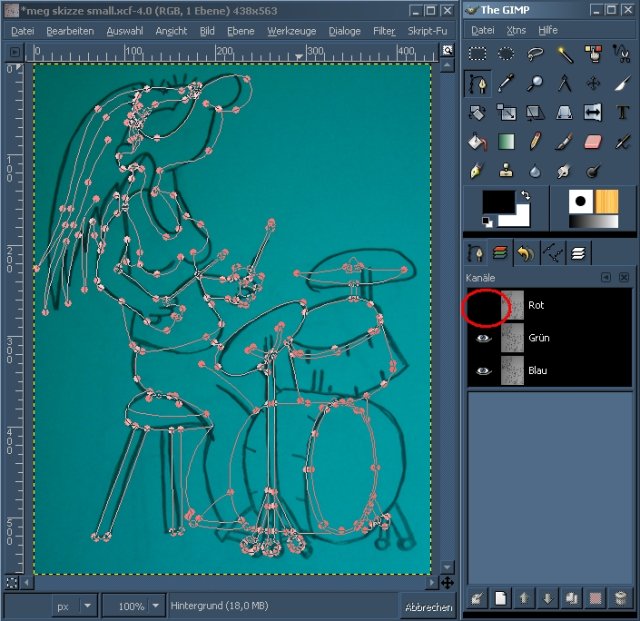Open the active gradient indicator
The image size is (640, 621).
(x=593, y=221)
